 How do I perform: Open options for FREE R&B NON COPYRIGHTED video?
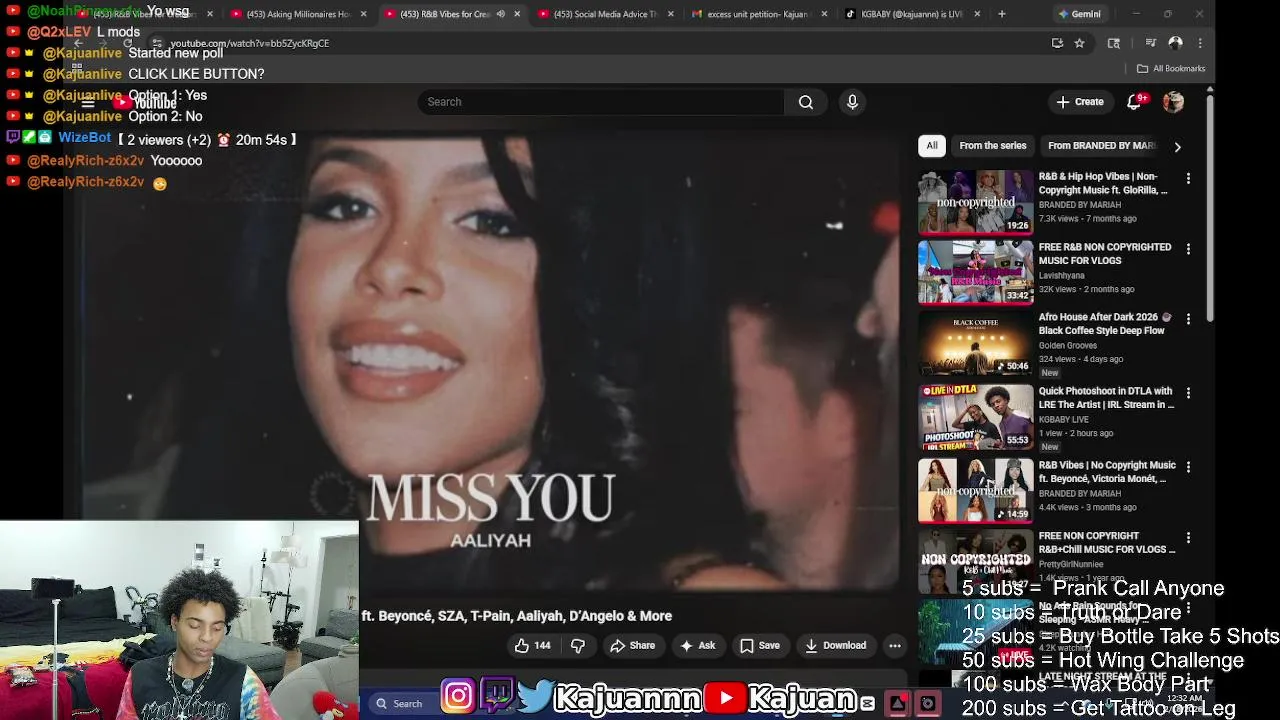[1188, 248]
